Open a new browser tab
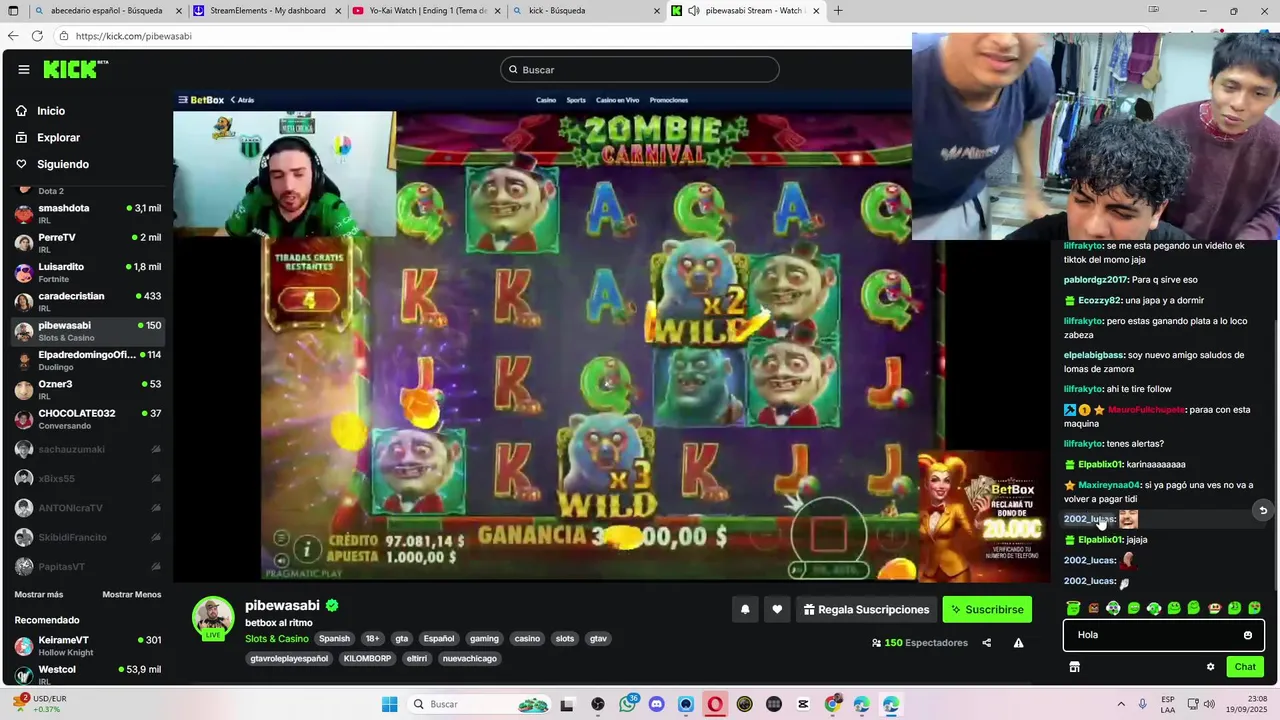The image size is (1280, 720). pyautogui.click(x=838, y=11)
